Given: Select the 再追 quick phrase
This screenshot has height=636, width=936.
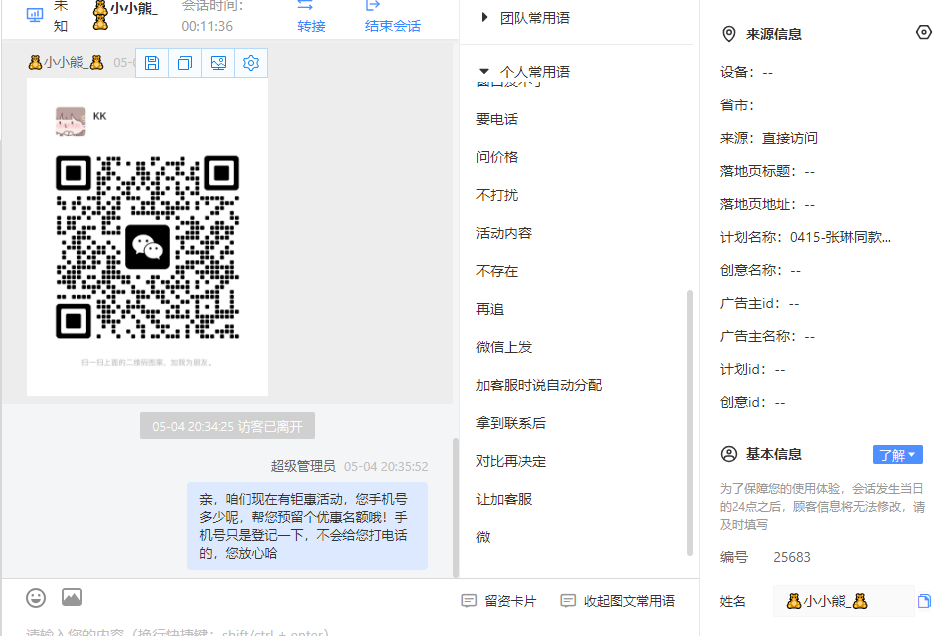Looking at the screenshot, I should pyautogui.click(x=490, y=309).
